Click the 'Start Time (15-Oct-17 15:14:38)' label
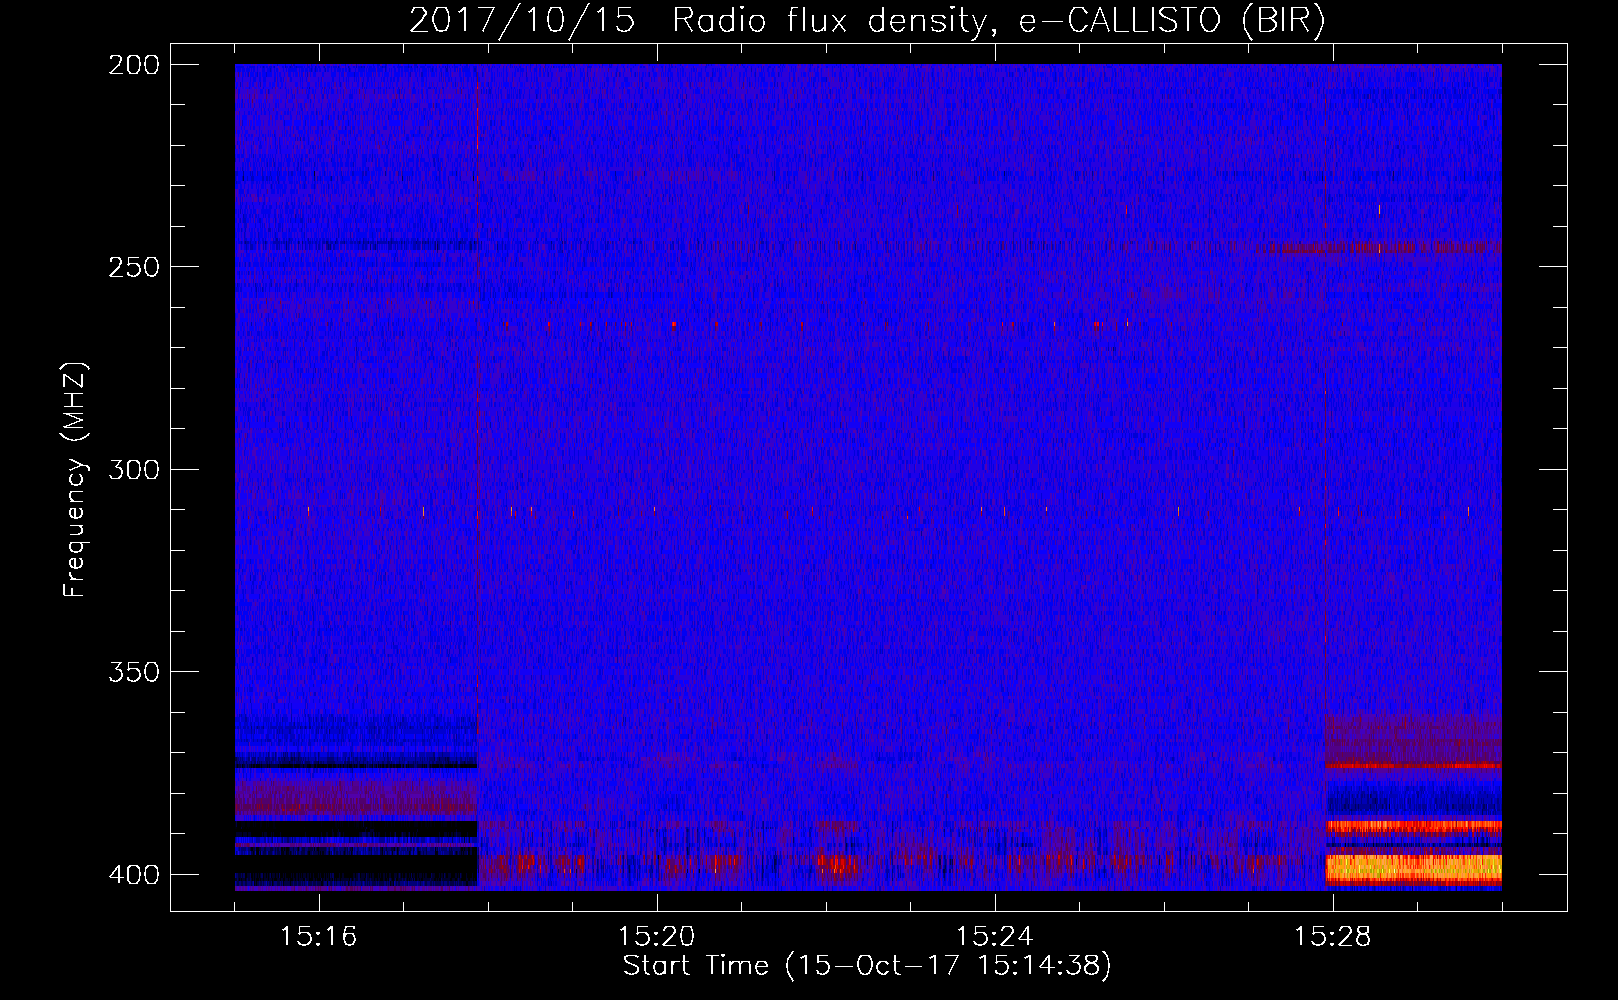 [867, 966]
